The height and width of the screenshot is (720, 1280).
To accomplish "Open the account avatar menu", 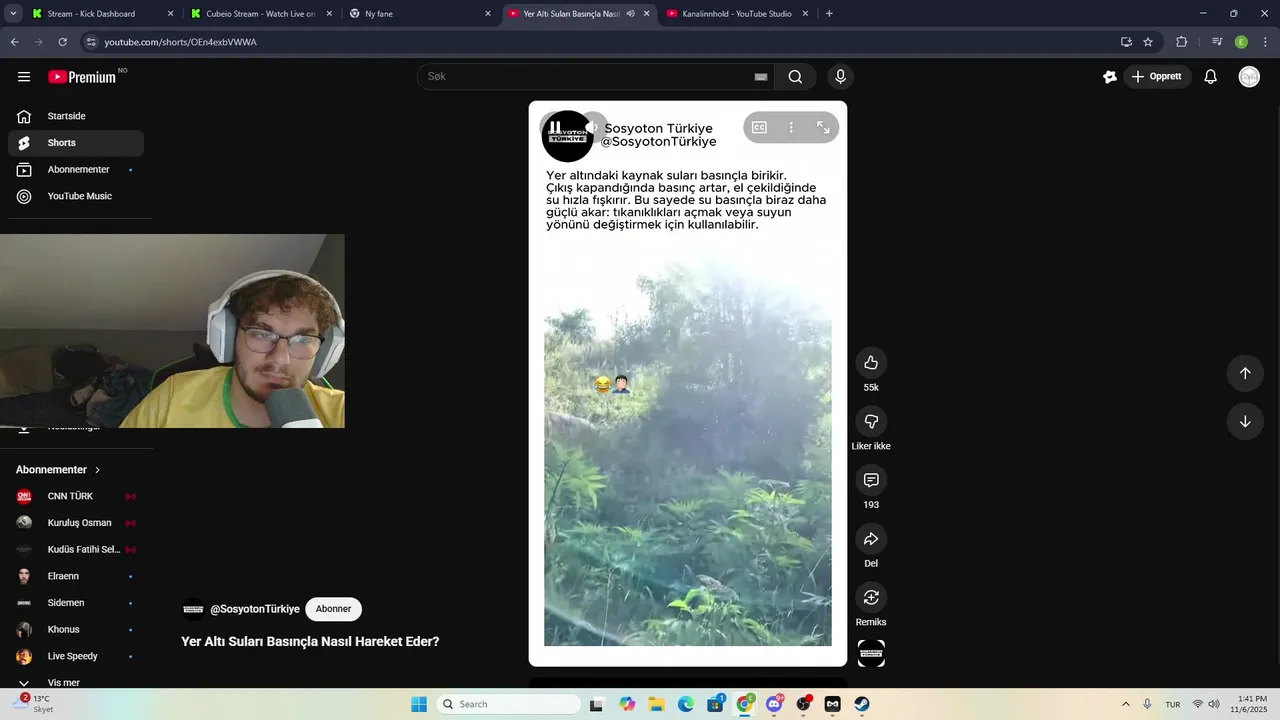I will (1249, 77).
